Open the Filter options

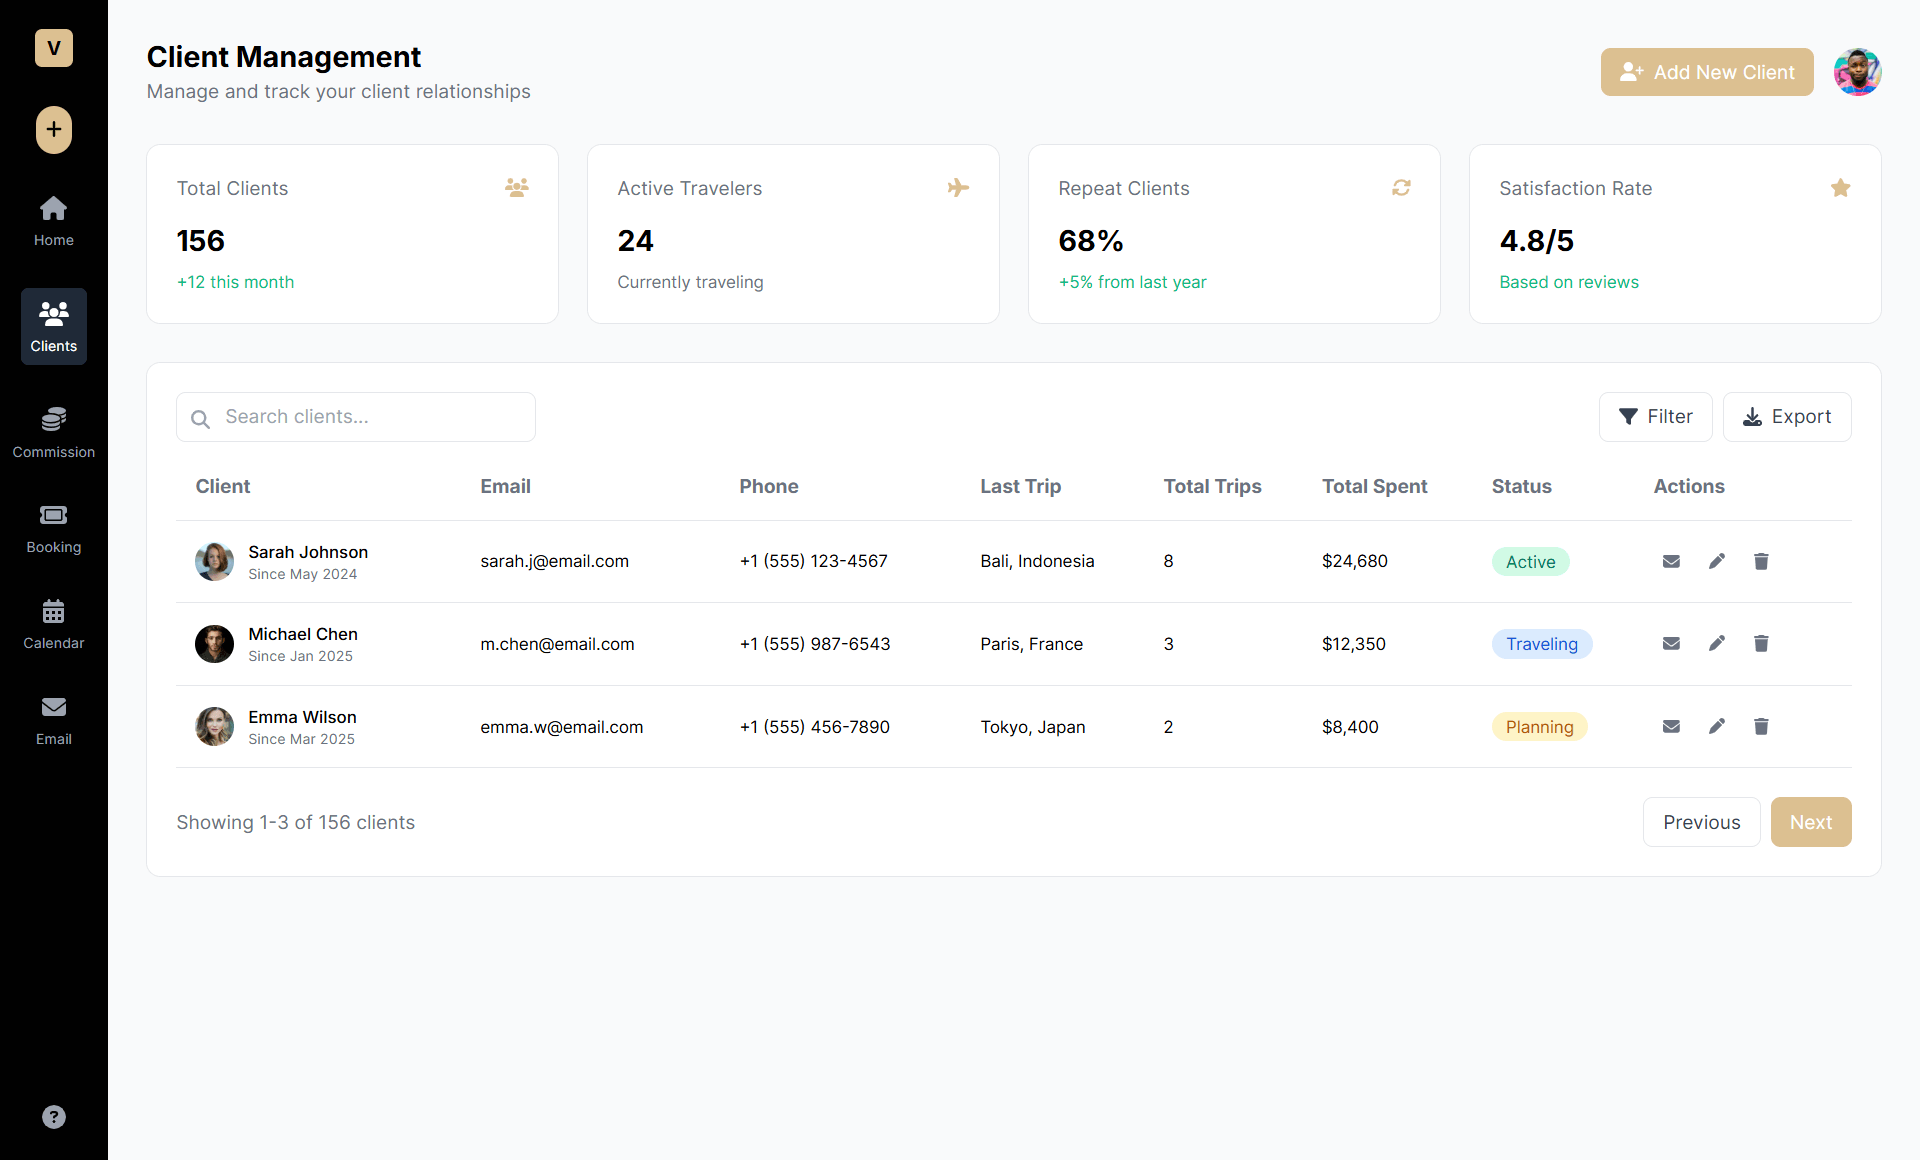coord(1656,417)
